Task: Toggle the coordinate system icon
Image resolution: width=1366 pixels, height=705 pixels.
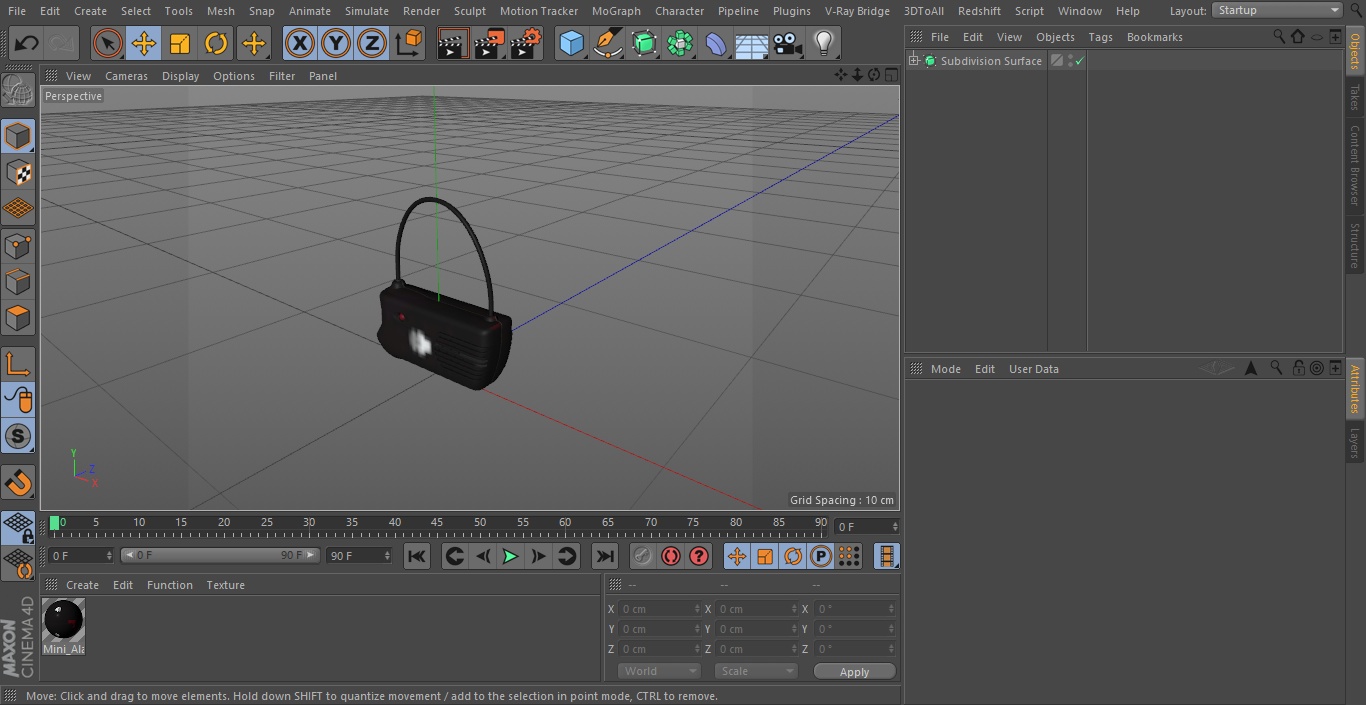Action: [x=408, y=43]
